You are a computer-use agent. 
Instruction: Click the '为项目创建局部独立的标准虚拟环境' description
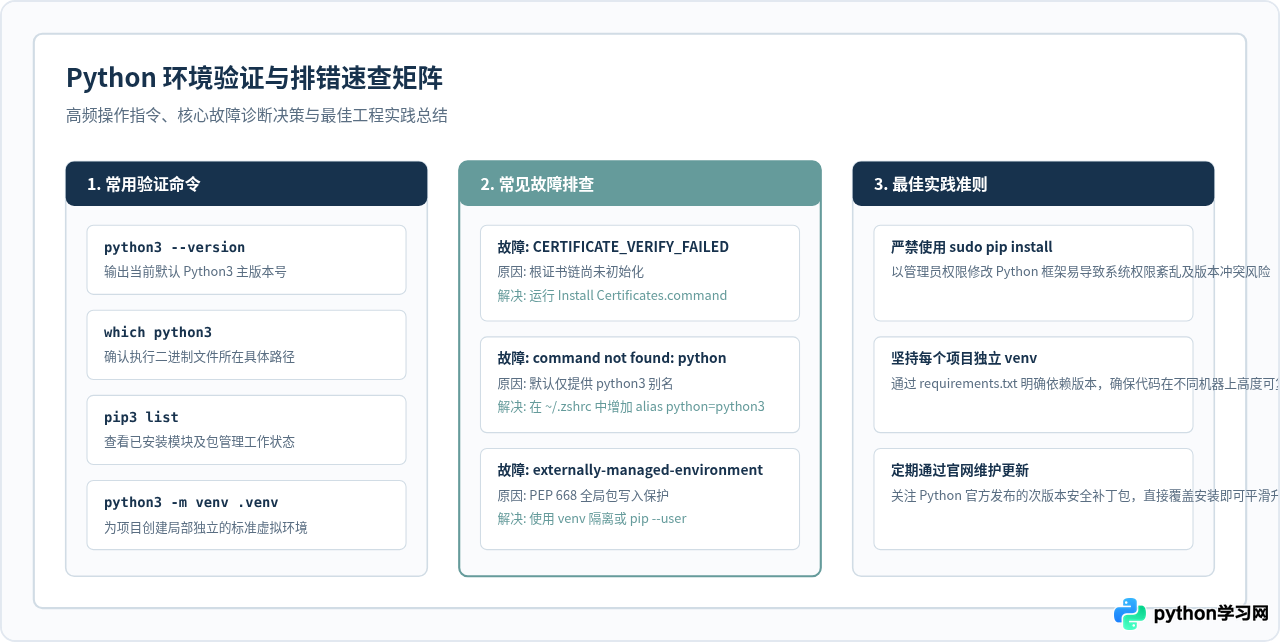[x=205, y=527]
